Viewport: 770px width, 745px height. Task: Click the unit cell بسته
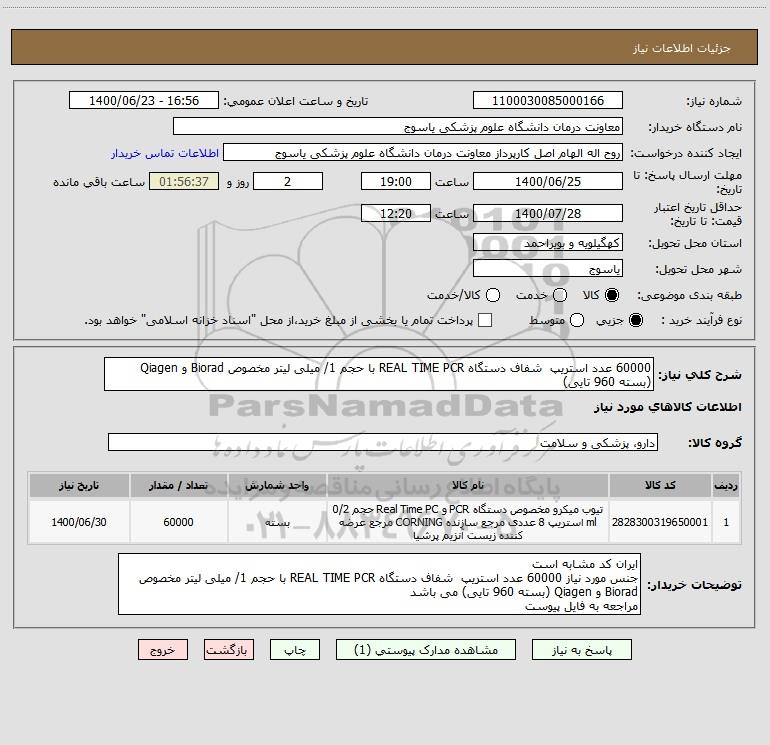click(x=277, y=522)
